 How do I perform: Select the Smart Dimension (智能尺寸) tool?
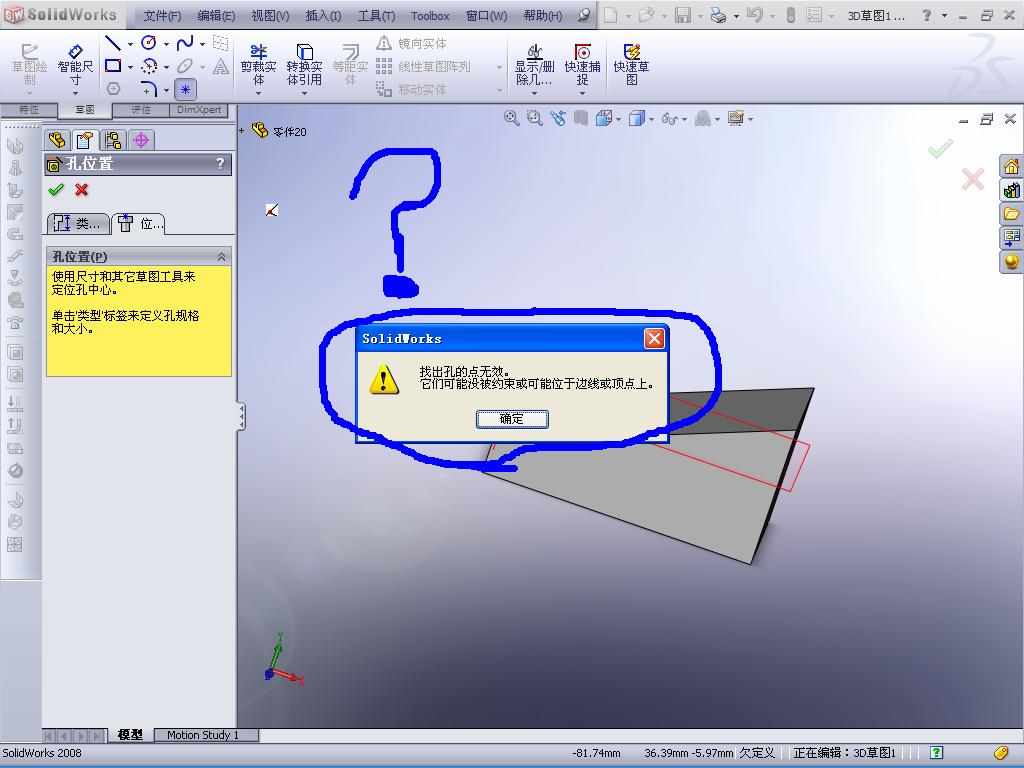tap(75, 65)
